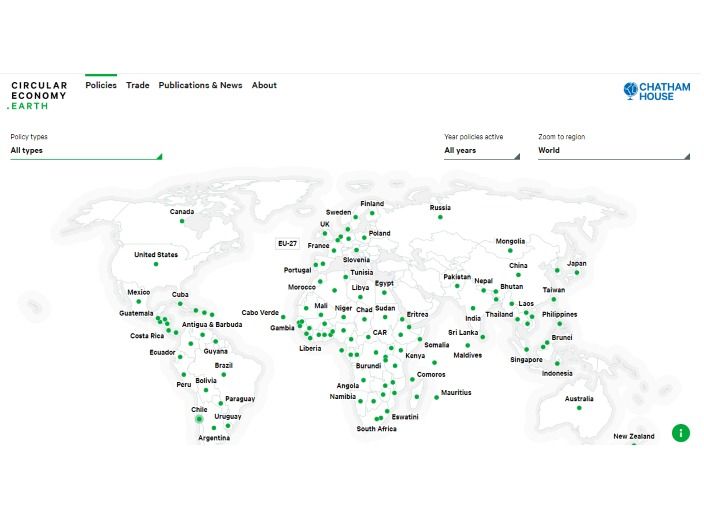Select the Comoros label
704x528 pixels.
click(x=431, y=374)
